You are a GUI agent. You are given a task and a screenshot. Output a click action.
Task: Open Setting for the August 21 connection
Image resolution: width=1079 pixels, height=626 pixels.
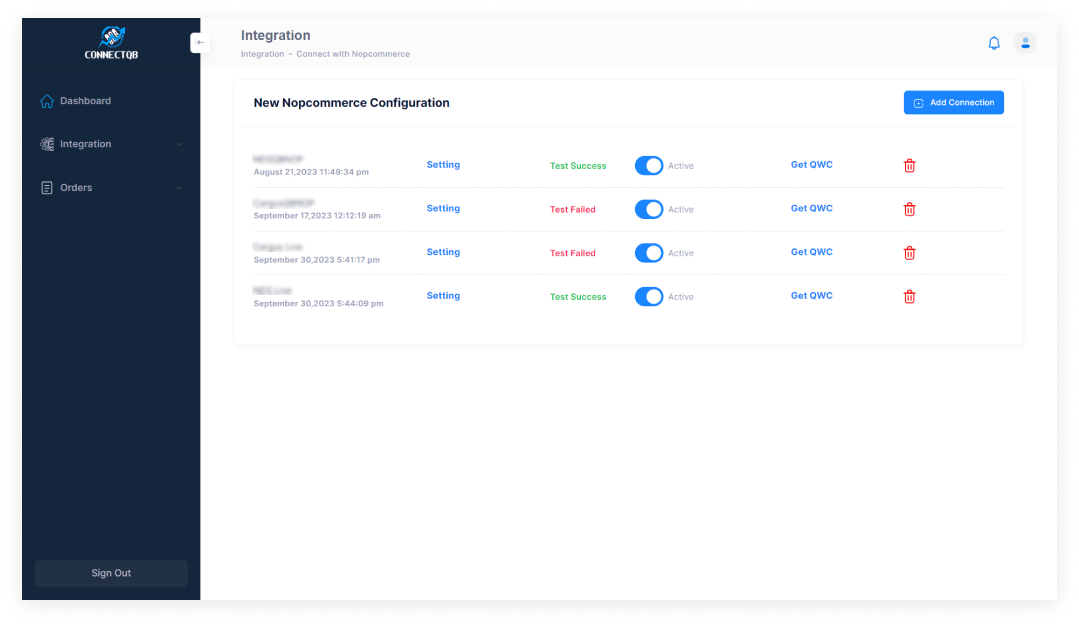tap(443, 165)
